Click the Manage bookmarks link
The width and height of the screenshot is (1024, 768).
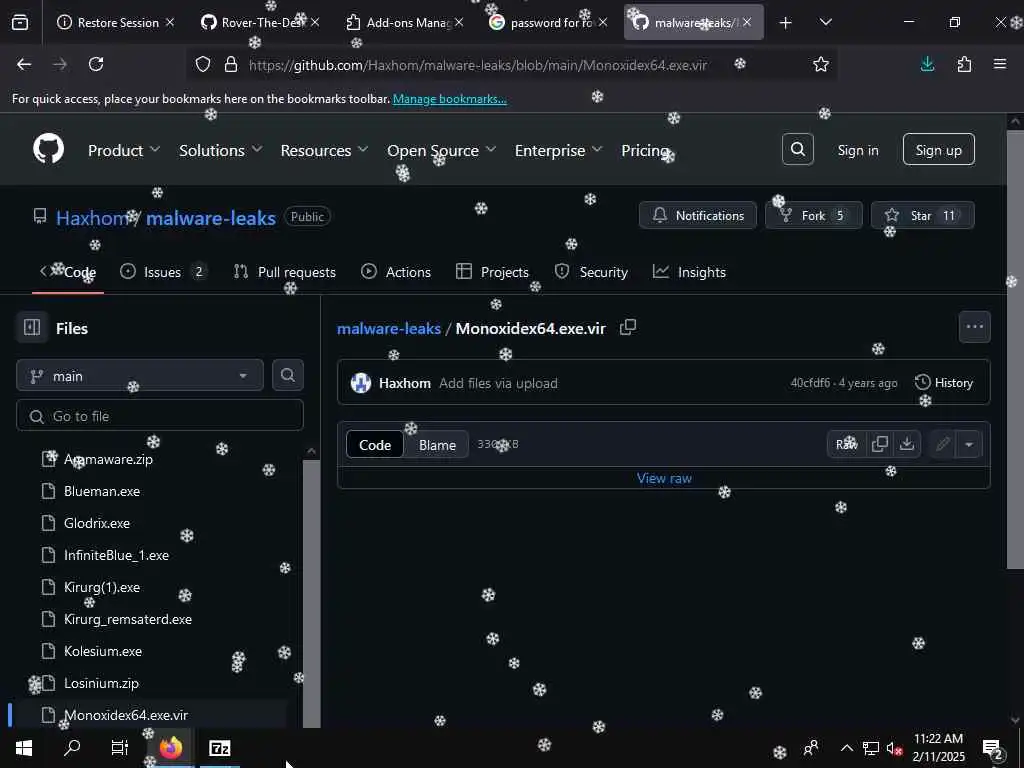click(450, 99)
